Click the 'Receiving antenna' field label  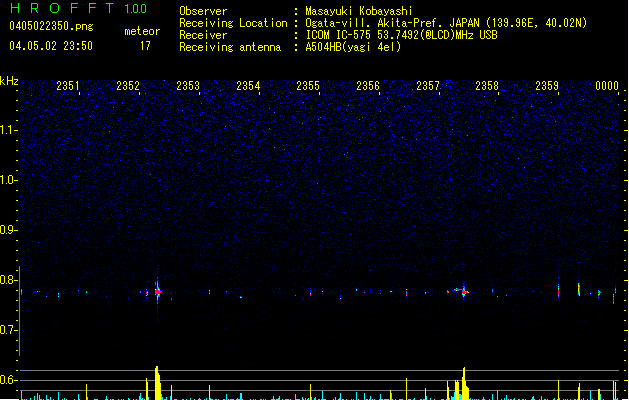coord(230,47)
